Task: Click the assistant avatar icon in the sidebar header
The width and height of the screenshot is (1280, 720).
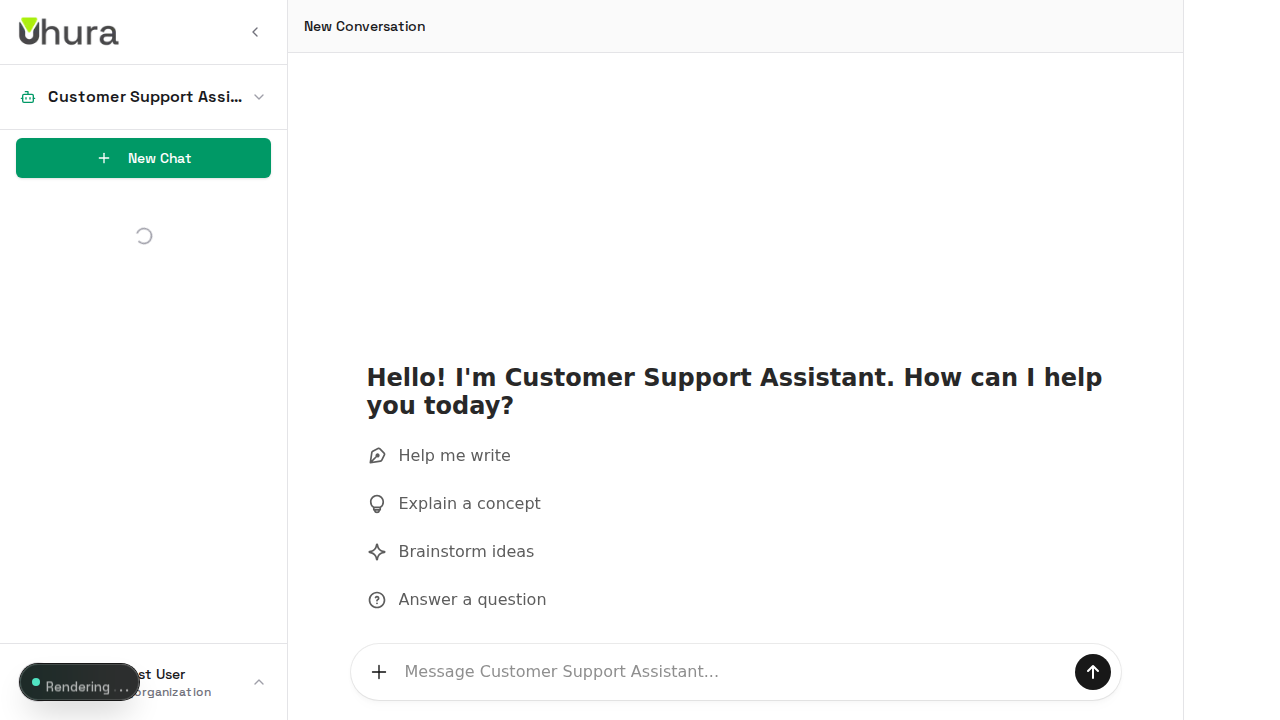Action: click(27, 96)
